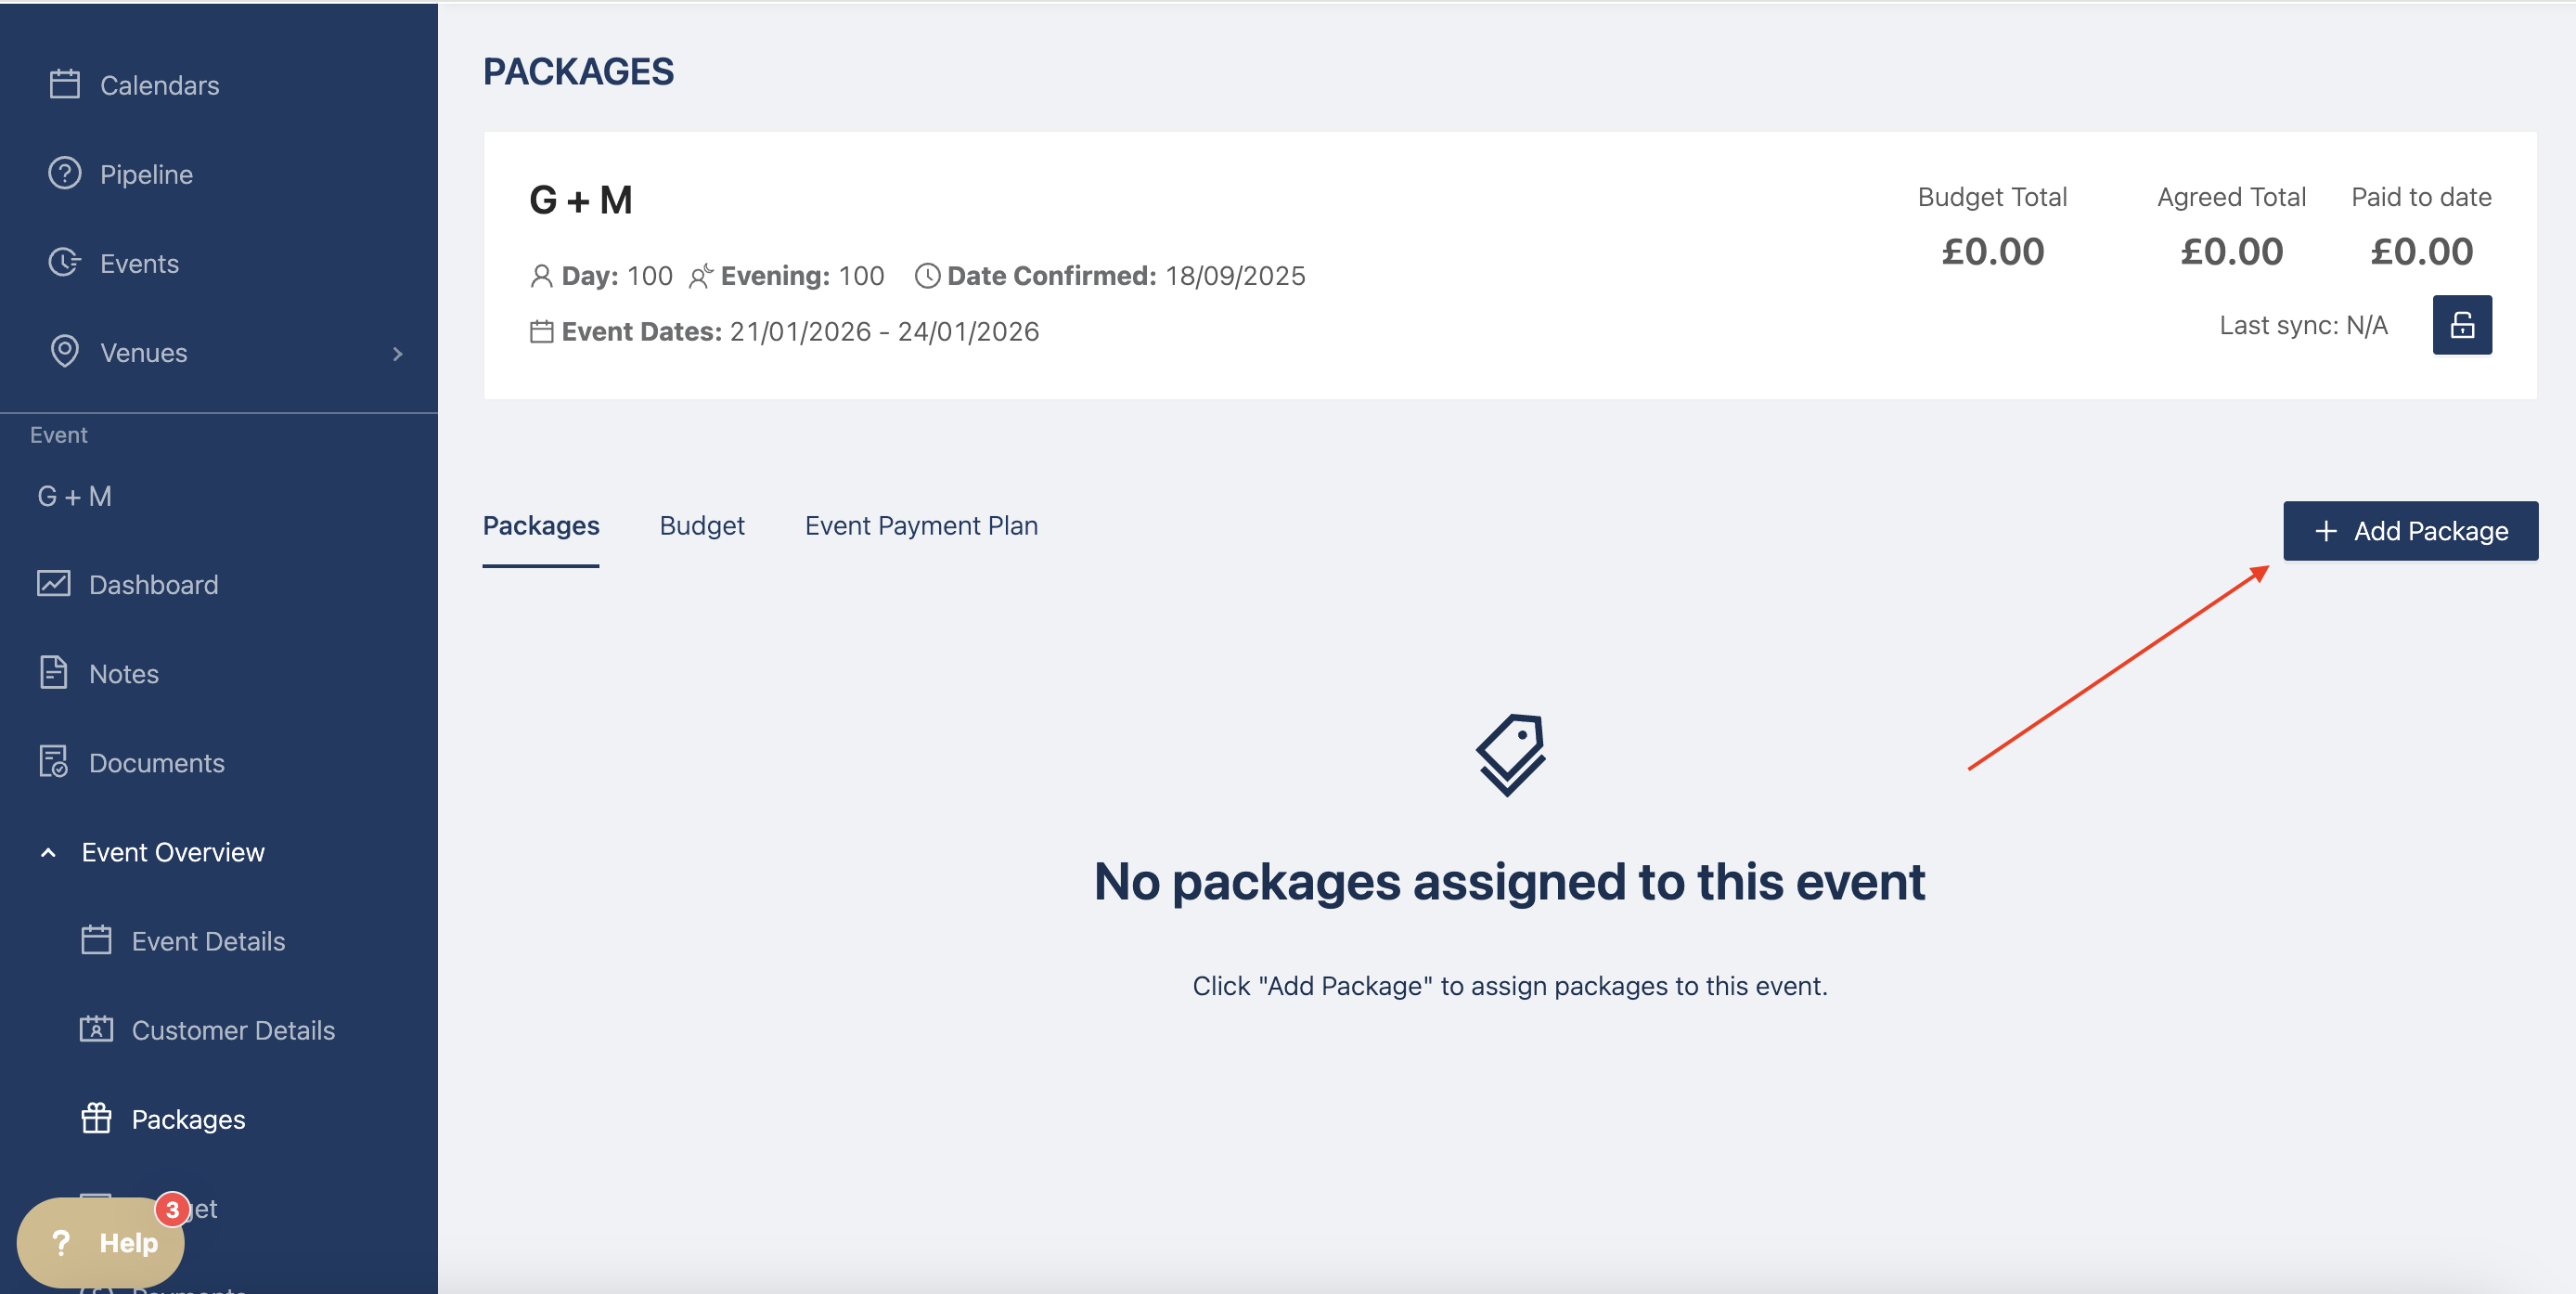2576x1294 pixels.
Task: Click the Add Package button
Action: (x=2410, y=531)
